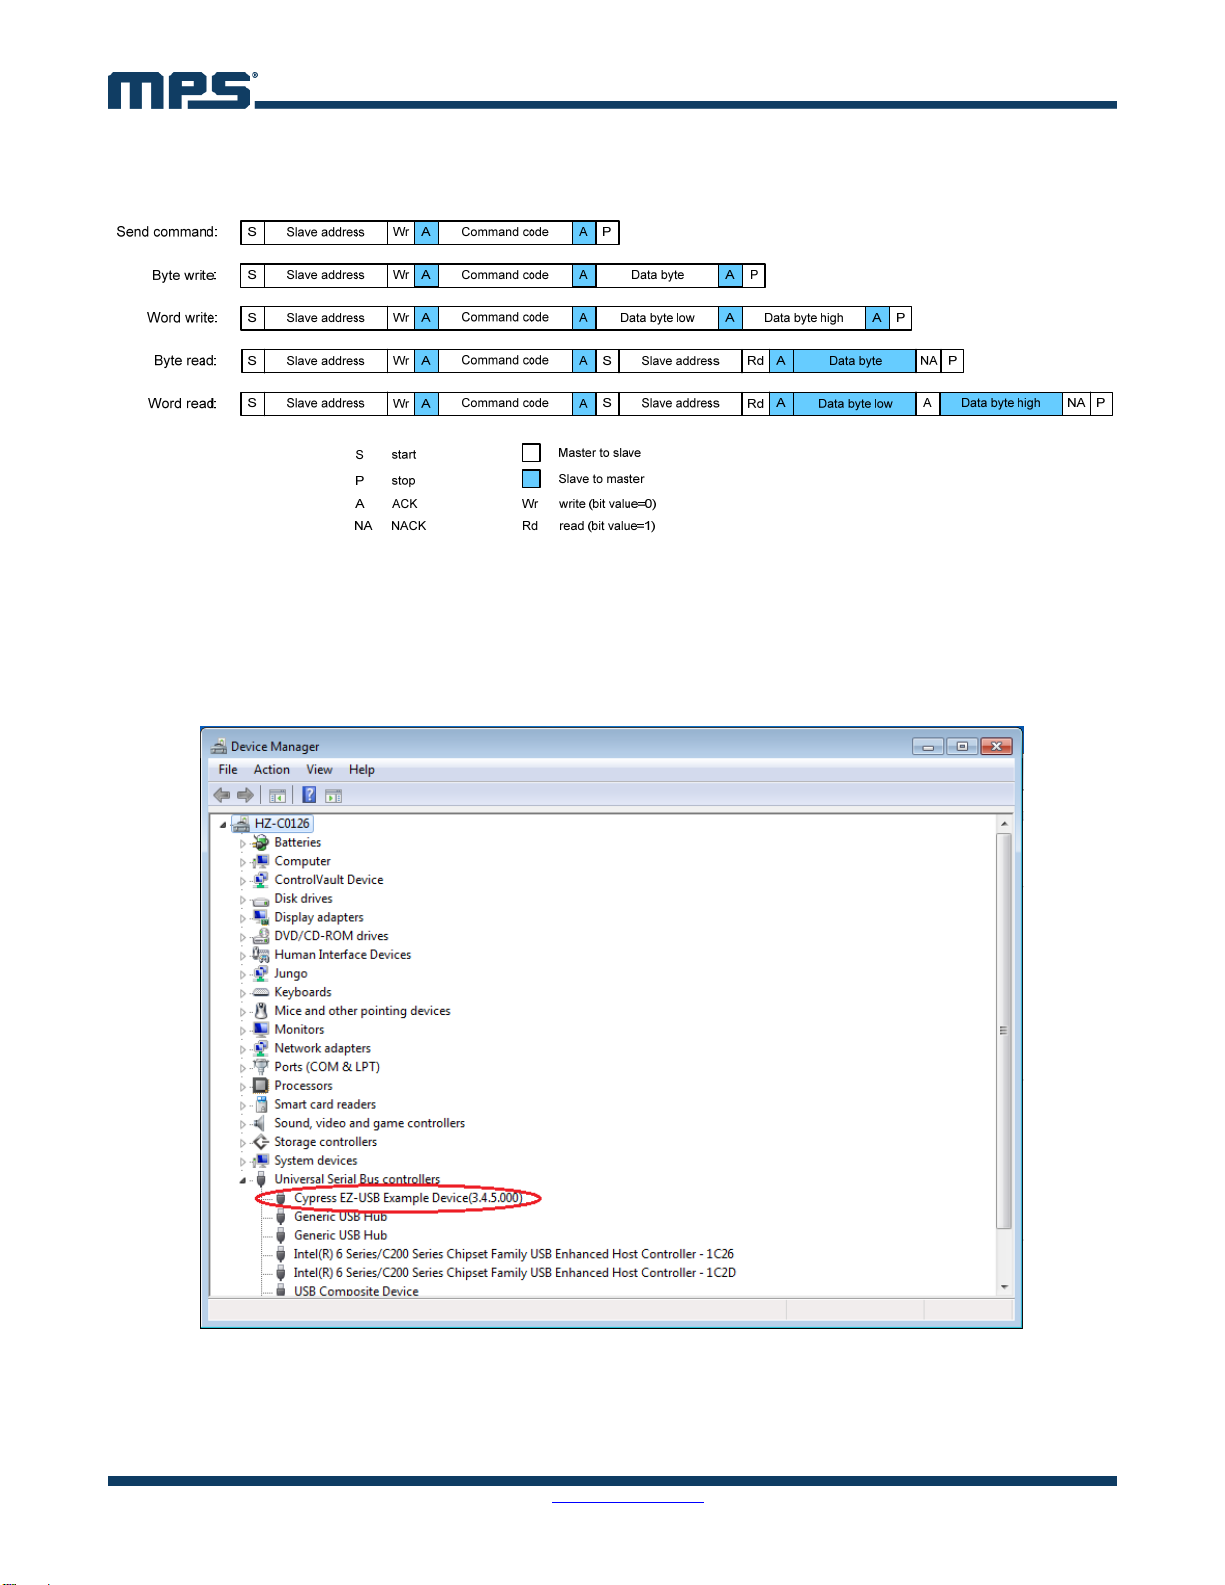Click the Cypress EZ-USB device plug icon
Screen dimensions: 1225x1585
coord(281,1198)
